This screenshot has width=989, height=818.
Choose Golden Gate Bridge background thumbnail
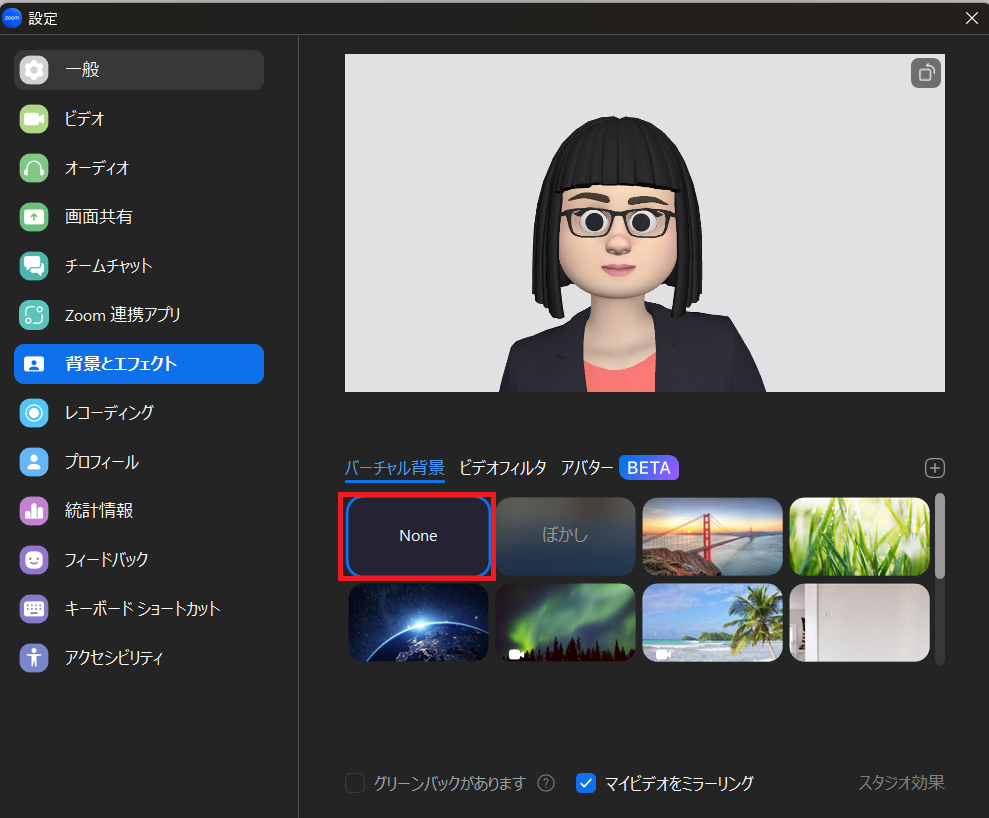point(712,536)
